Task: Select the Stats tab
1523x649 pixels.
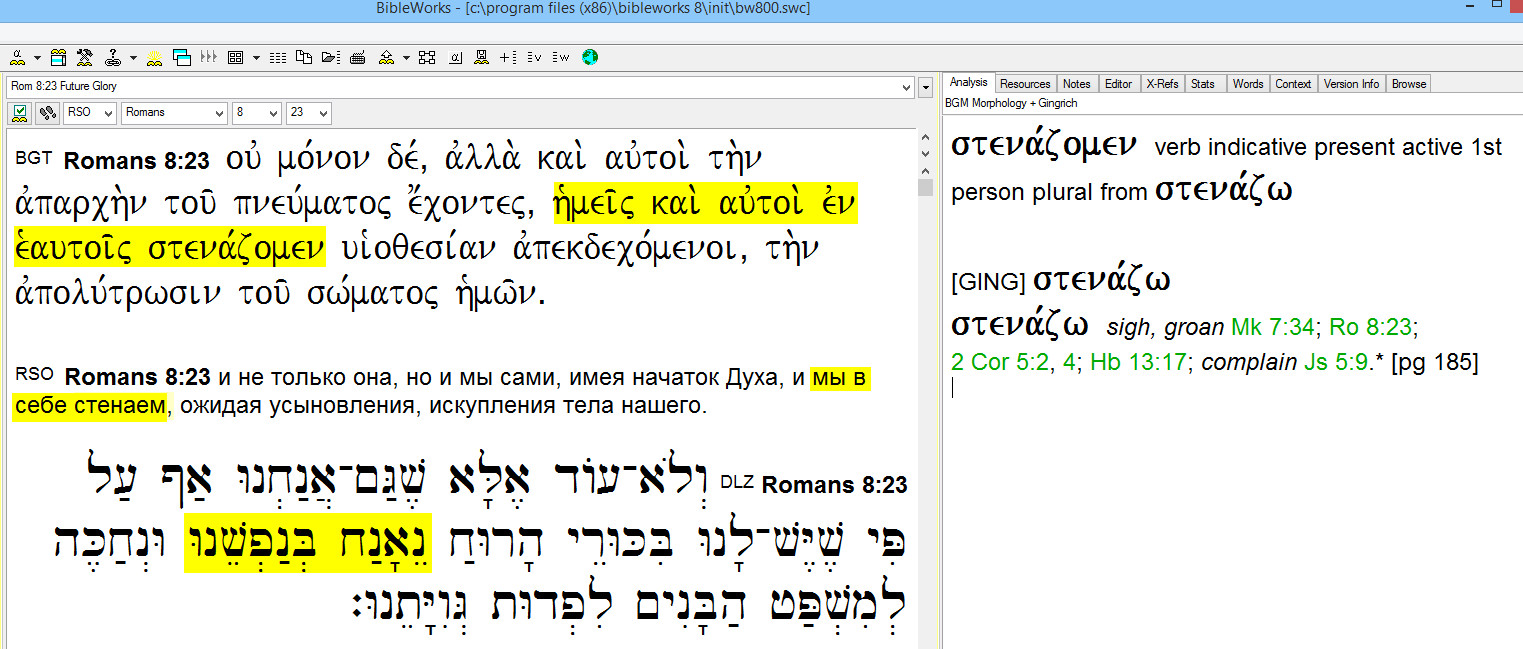Action: (x=1203, y=84)
